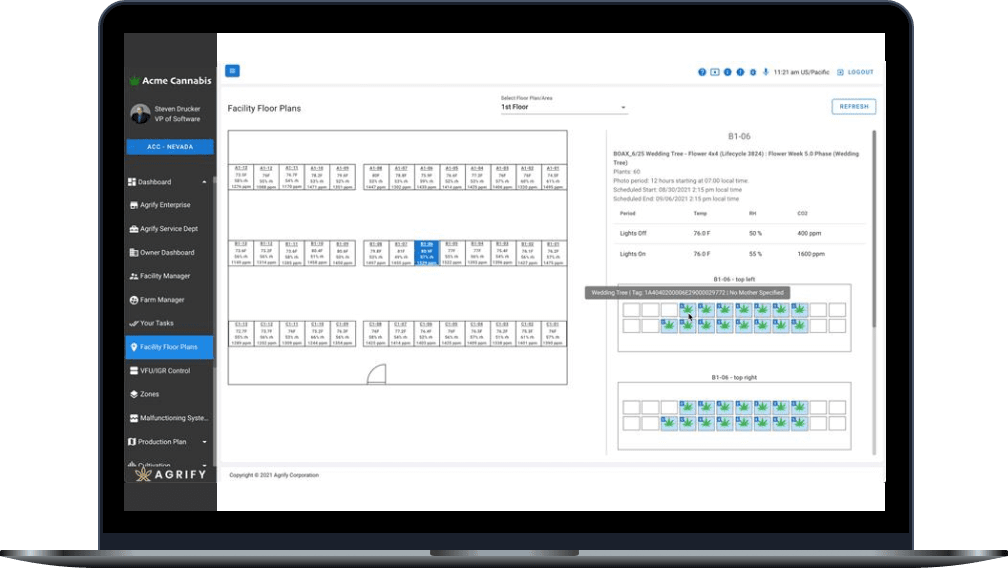The height and width of the screenshot is (568, 1008).
Task: Click the Agrify Service Dept briefcase icon
Action: pyautogui.click(x=134, y=229)
